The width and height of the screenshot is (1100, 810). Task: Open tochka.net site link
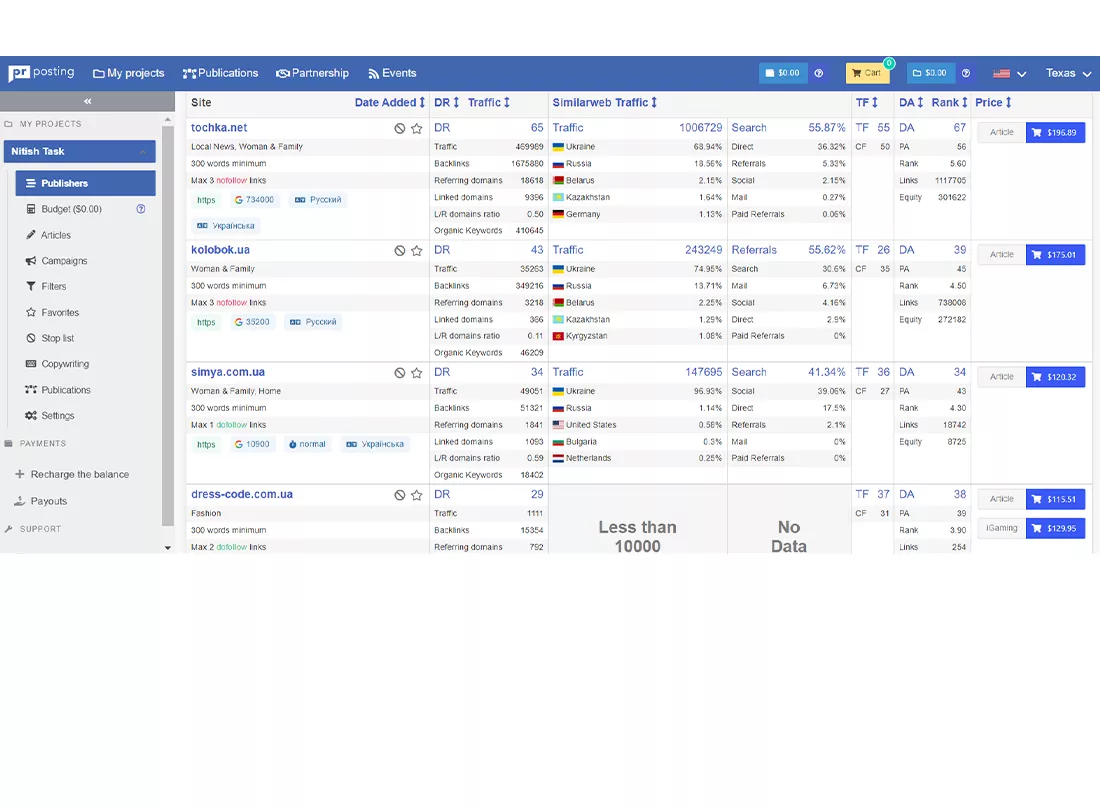[219, 128]
